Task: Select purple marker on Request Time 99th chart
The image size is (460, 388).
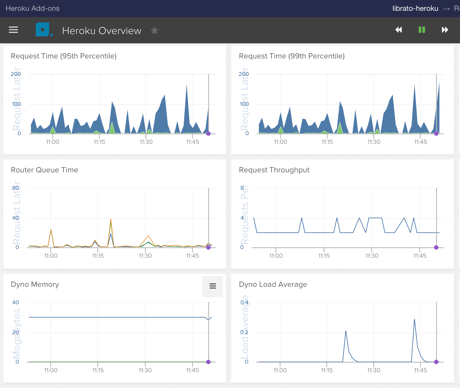Action: pos(436,133)
